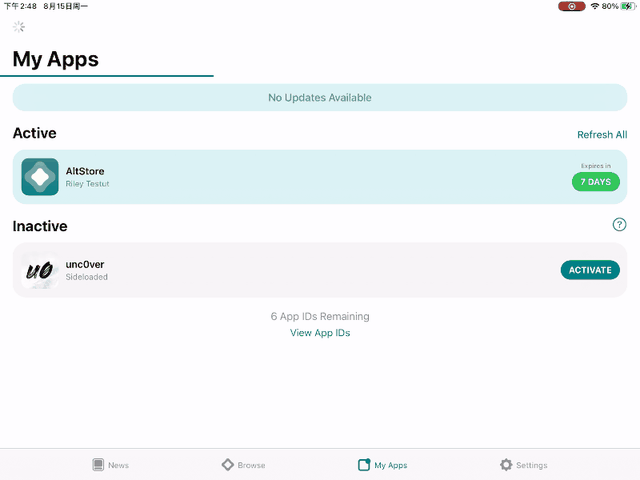Switch to the News tab
Image resolution: width=640 pixels, height=480 pixels.
tap(110, 465)
